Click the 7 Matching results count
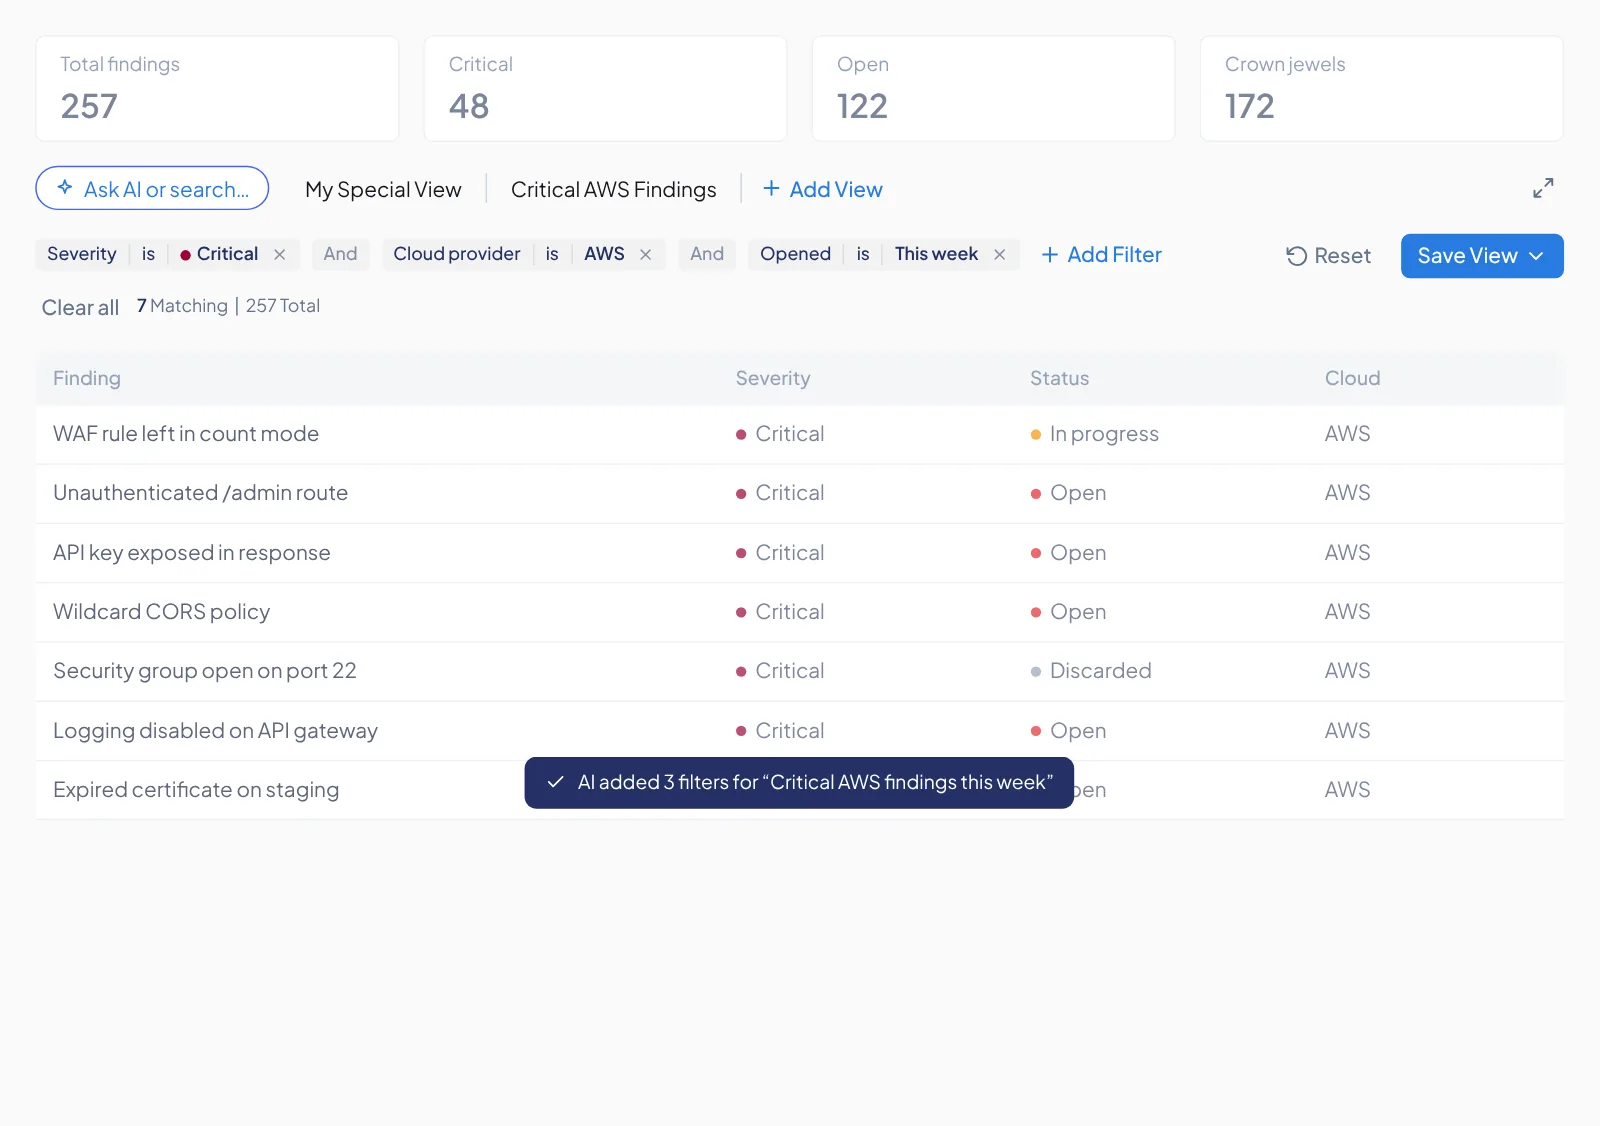Image resolution: width=1600 pixels, height=1126 pixels. pyautogui.click(x=182, y=306)
